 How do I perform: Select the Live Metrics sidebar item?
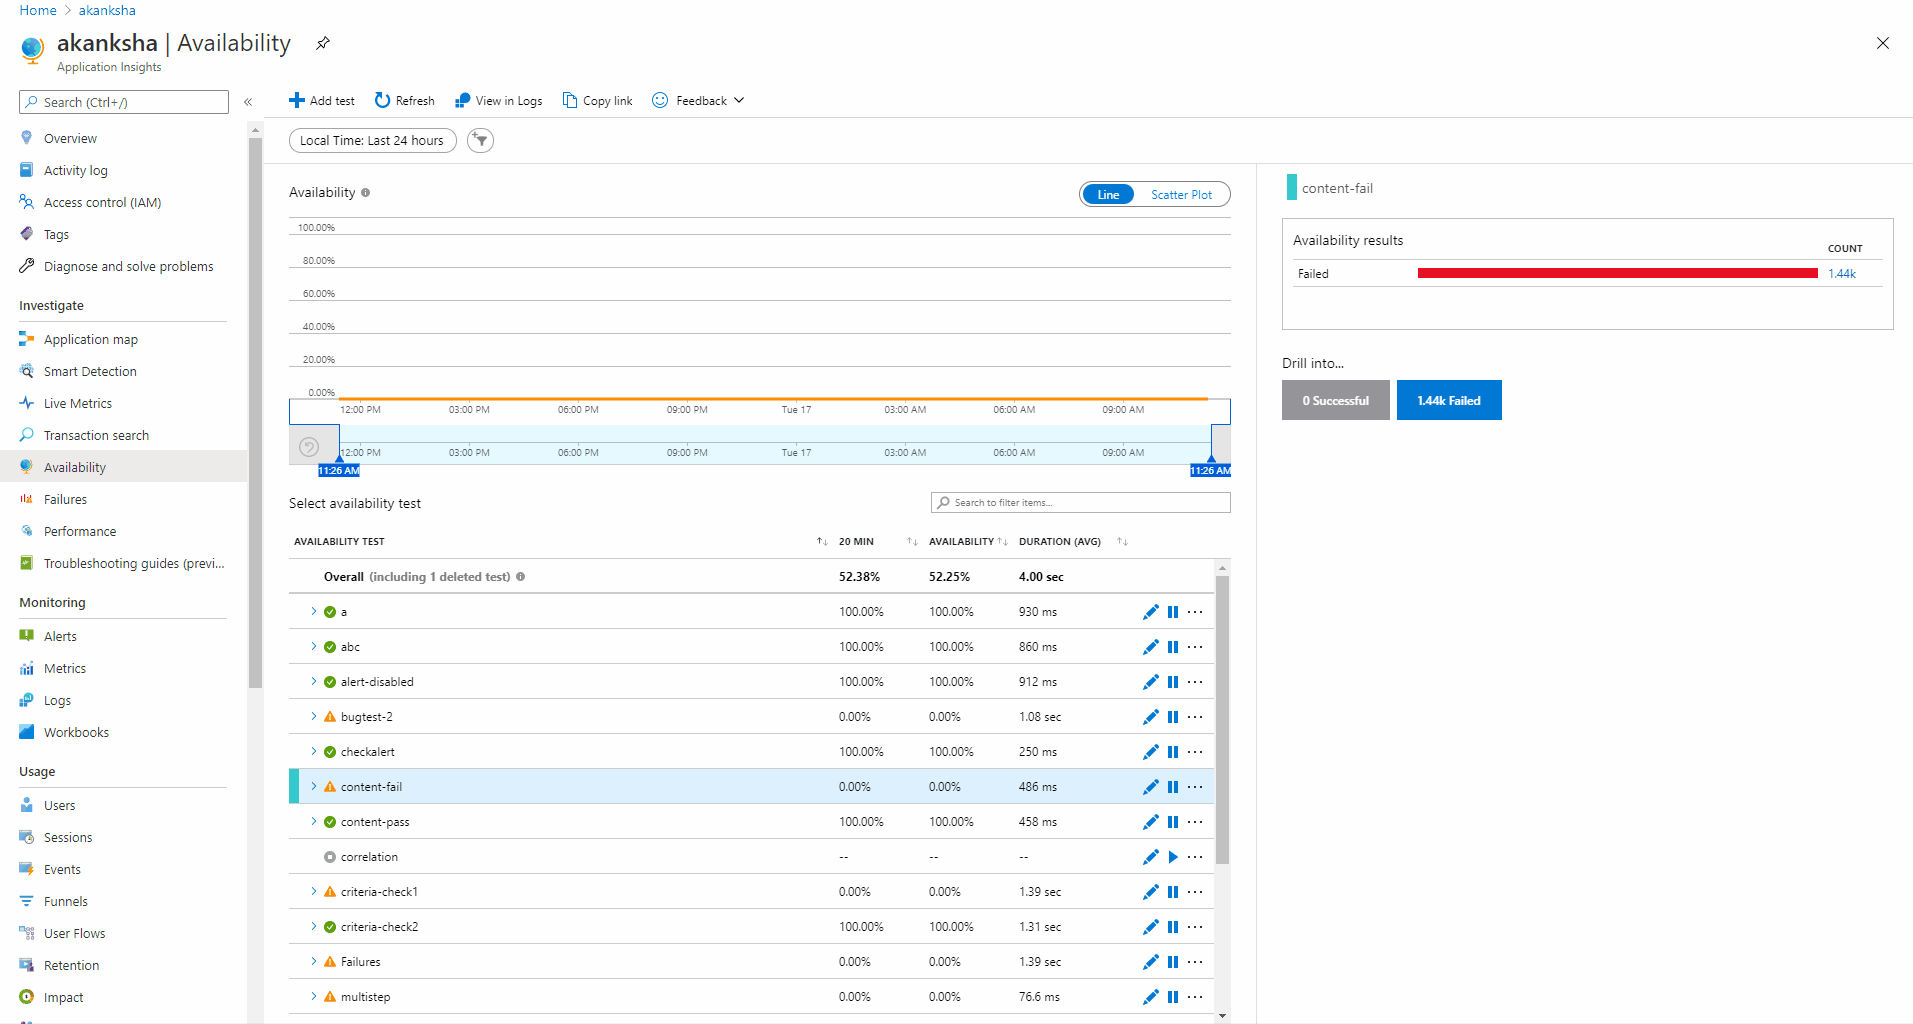pyautogui.click(x=76, y=402)
